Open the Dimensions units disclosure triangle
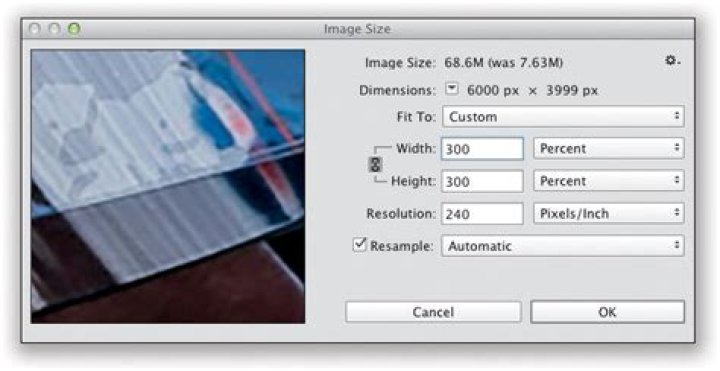The height and width of the screenshot is (371, 720). click(x=452, y=89)
